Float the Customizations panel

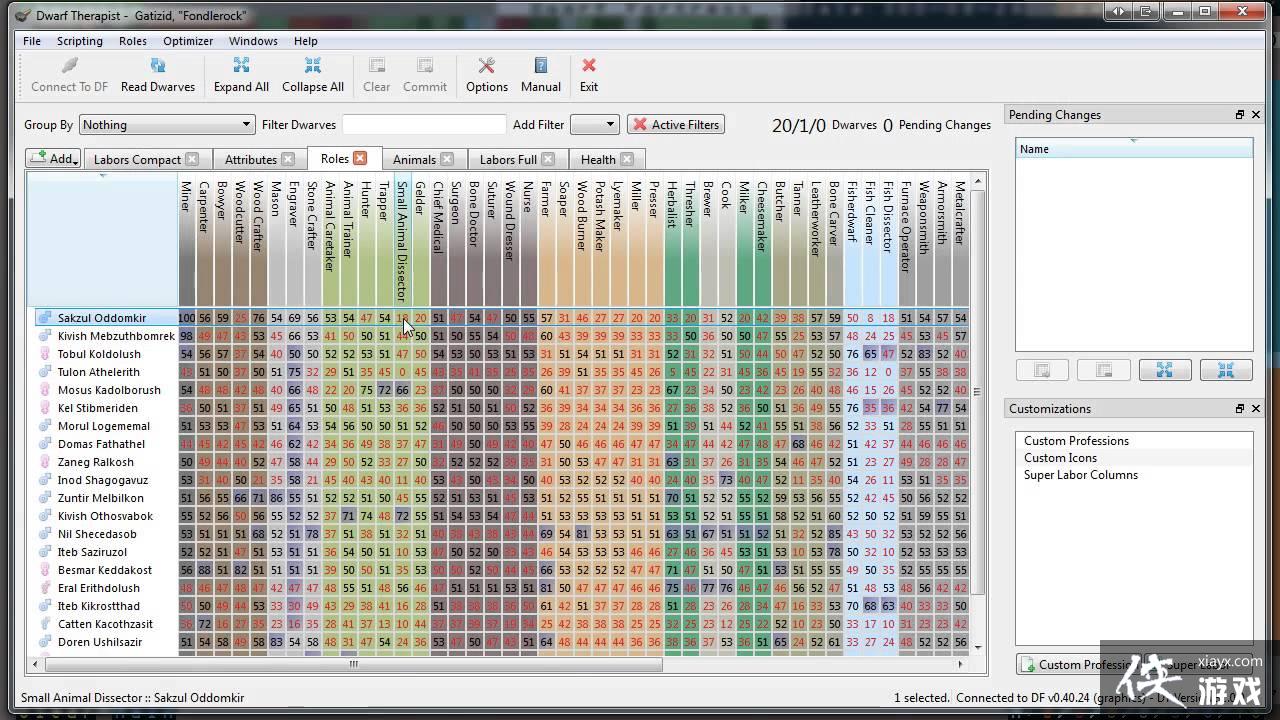(x=1240, y=409)
